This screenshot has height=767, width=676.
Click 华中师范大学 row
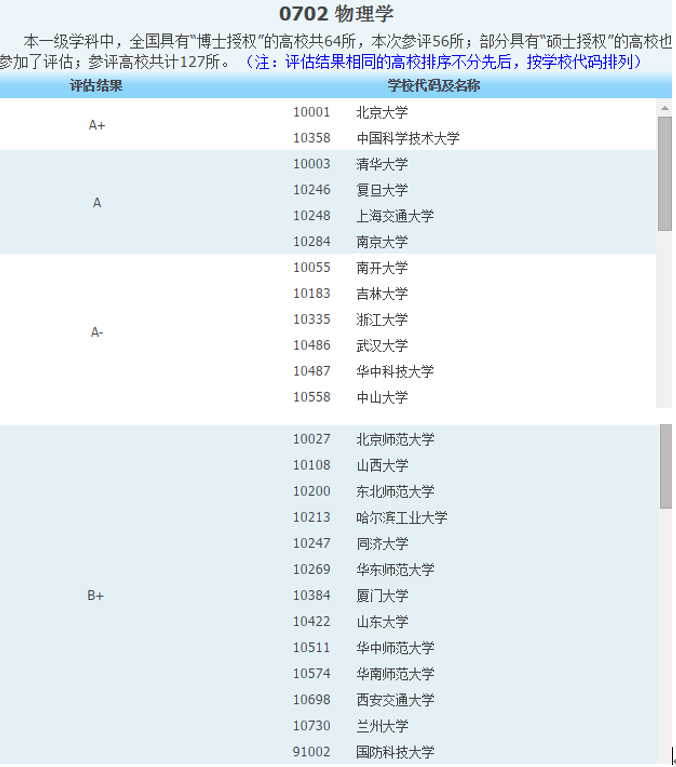tap(395, 648)
